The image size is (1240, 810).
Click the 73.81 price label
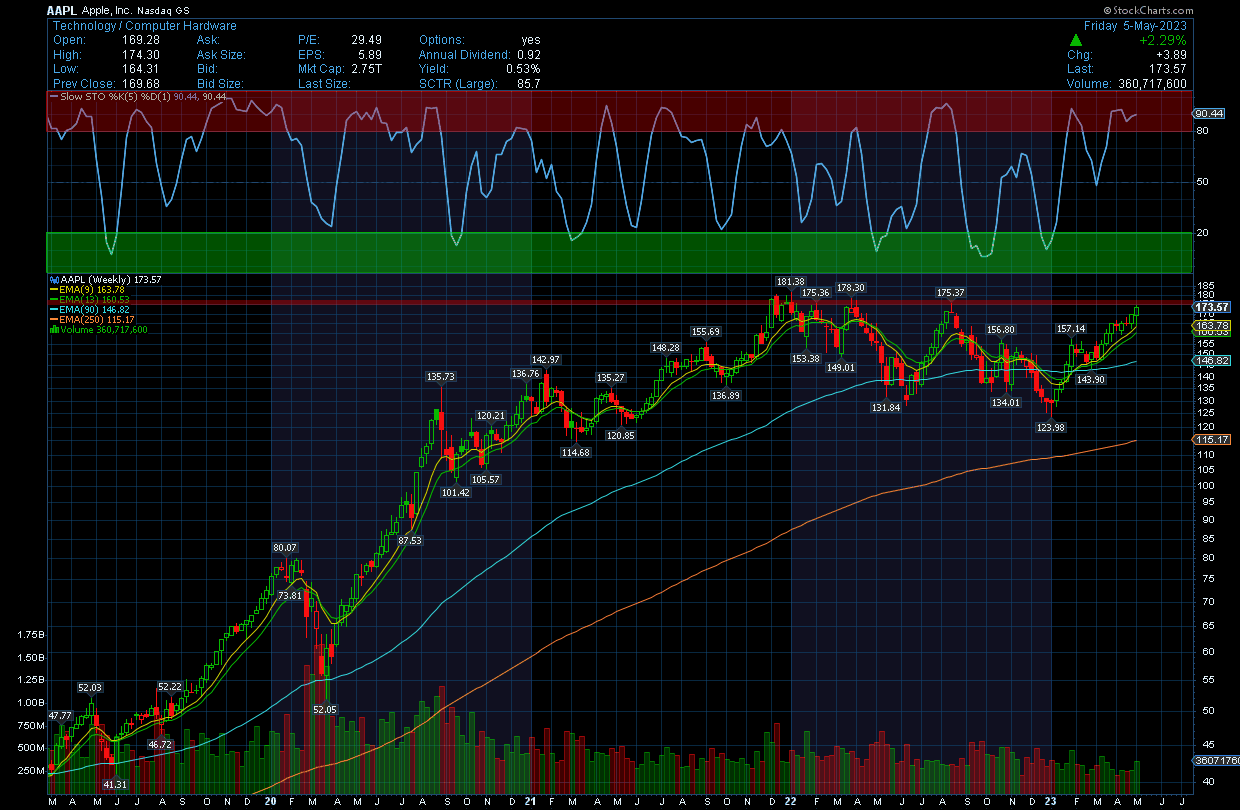[x=289, y=596]
